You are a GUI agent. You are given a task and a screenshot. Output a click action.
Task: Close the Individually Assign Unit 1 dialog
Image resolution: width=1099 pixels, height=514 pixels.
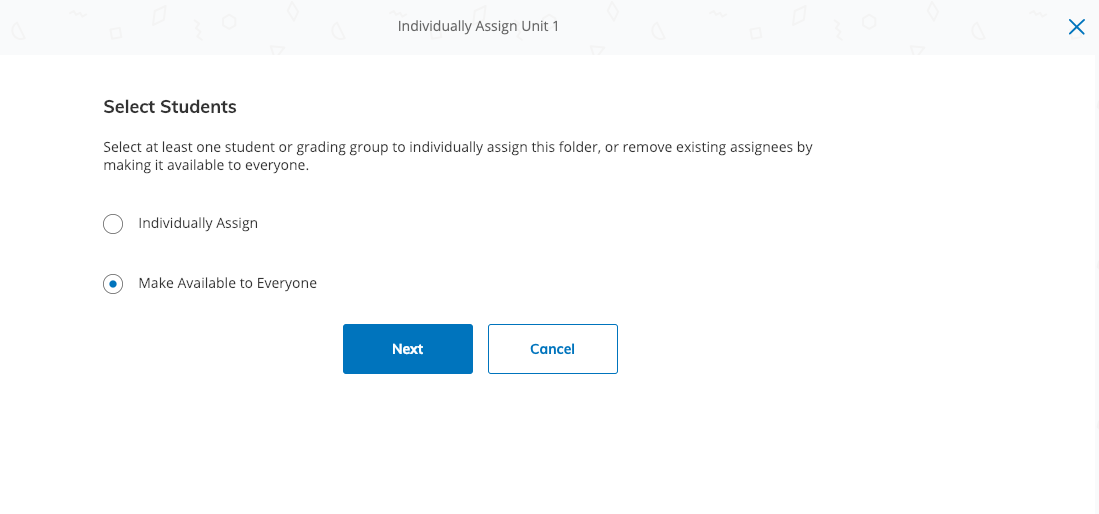(1076, 27)
